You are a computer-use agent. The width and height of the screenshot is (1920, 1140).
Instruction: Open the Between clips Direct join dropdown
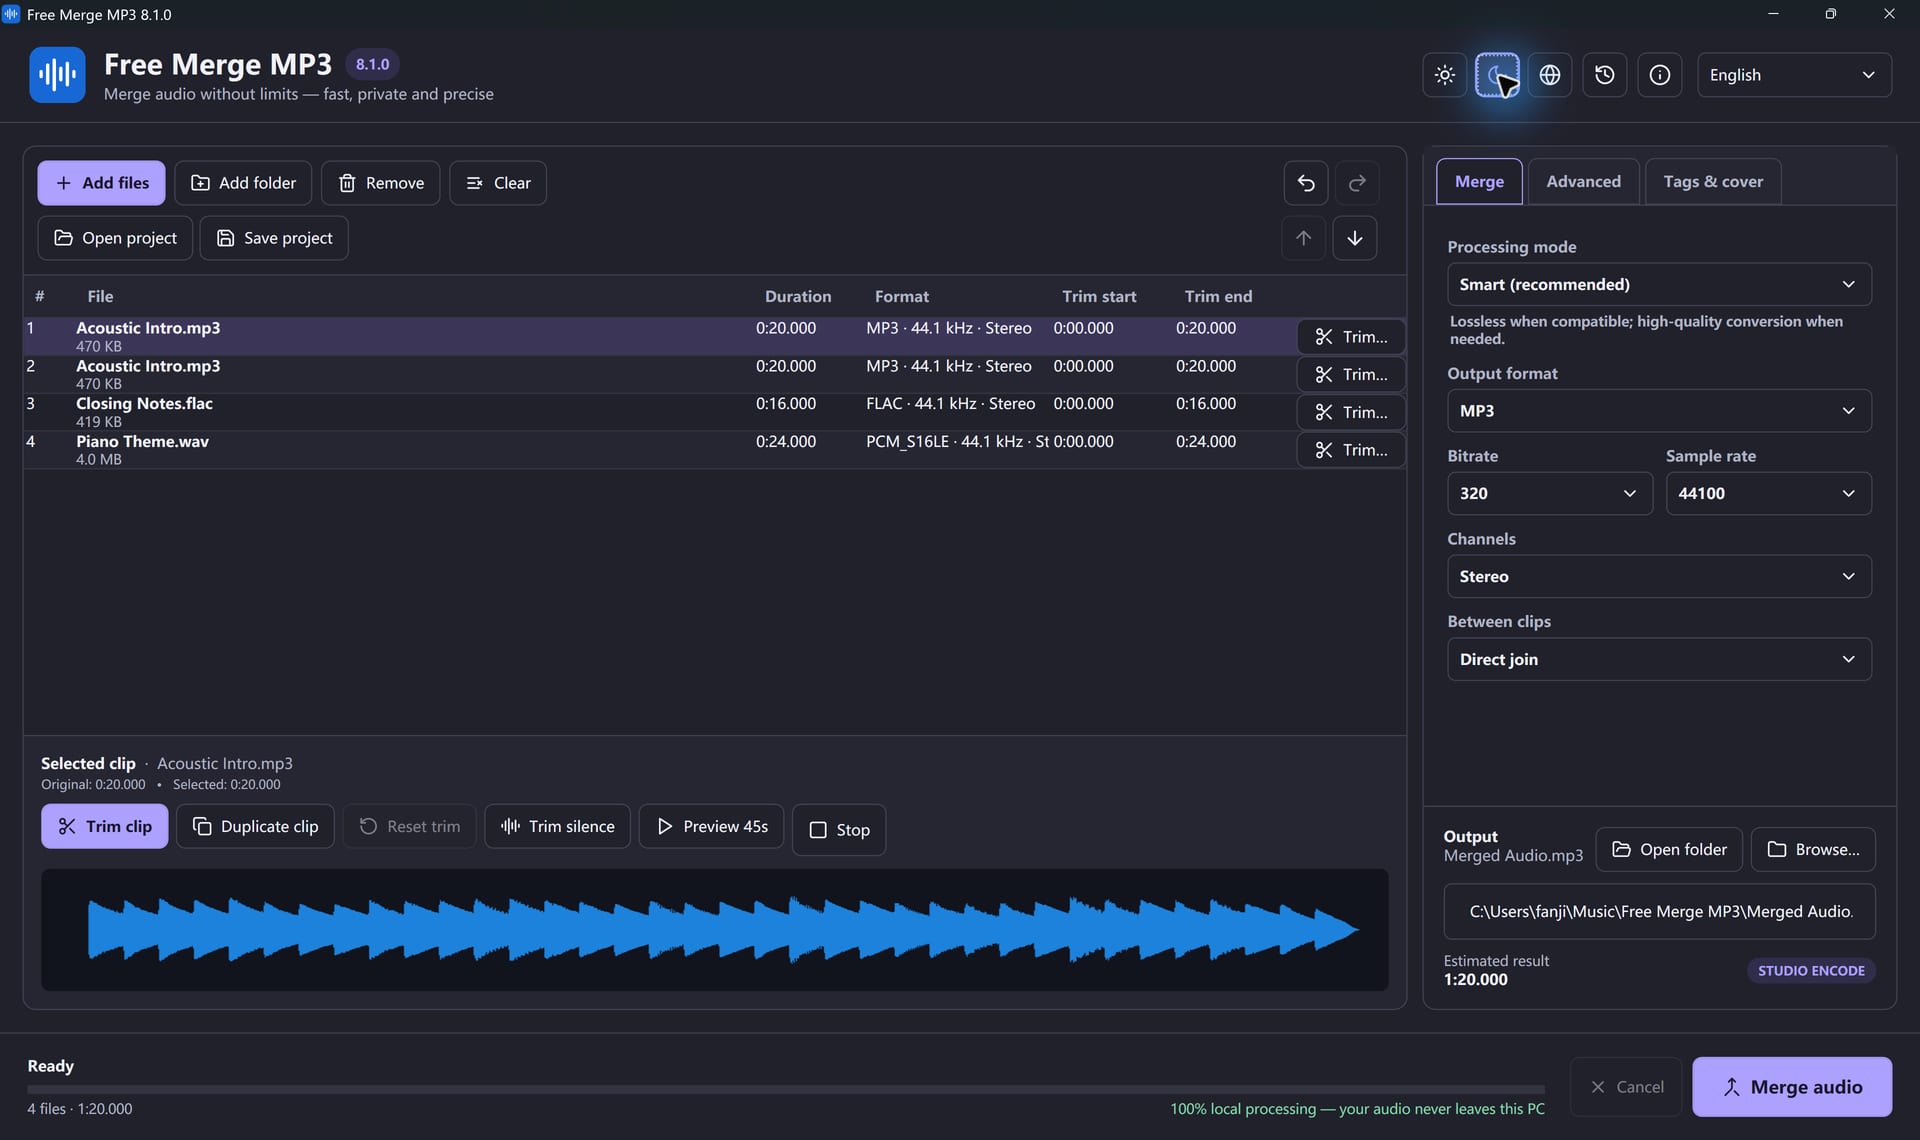(x=1659, y=659)
